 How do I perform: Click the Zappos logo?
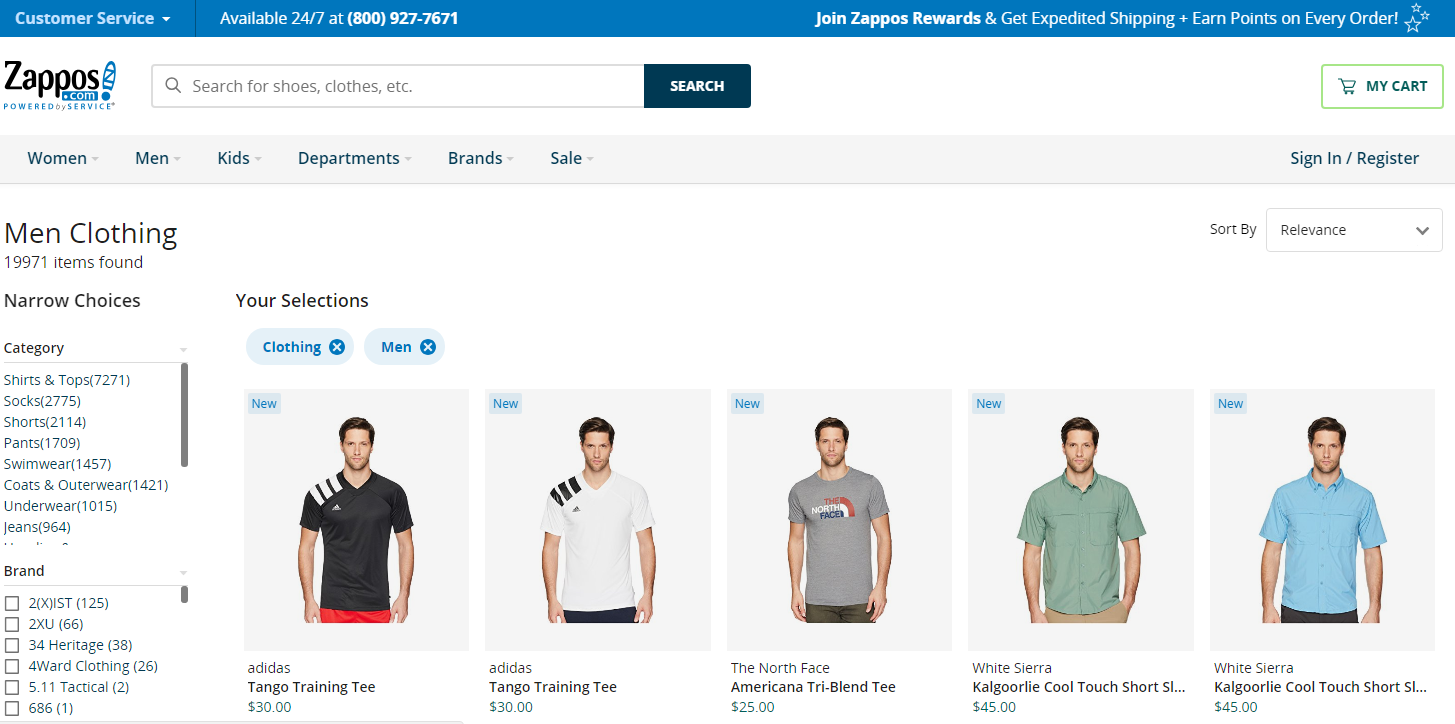(x=59, y=84)
